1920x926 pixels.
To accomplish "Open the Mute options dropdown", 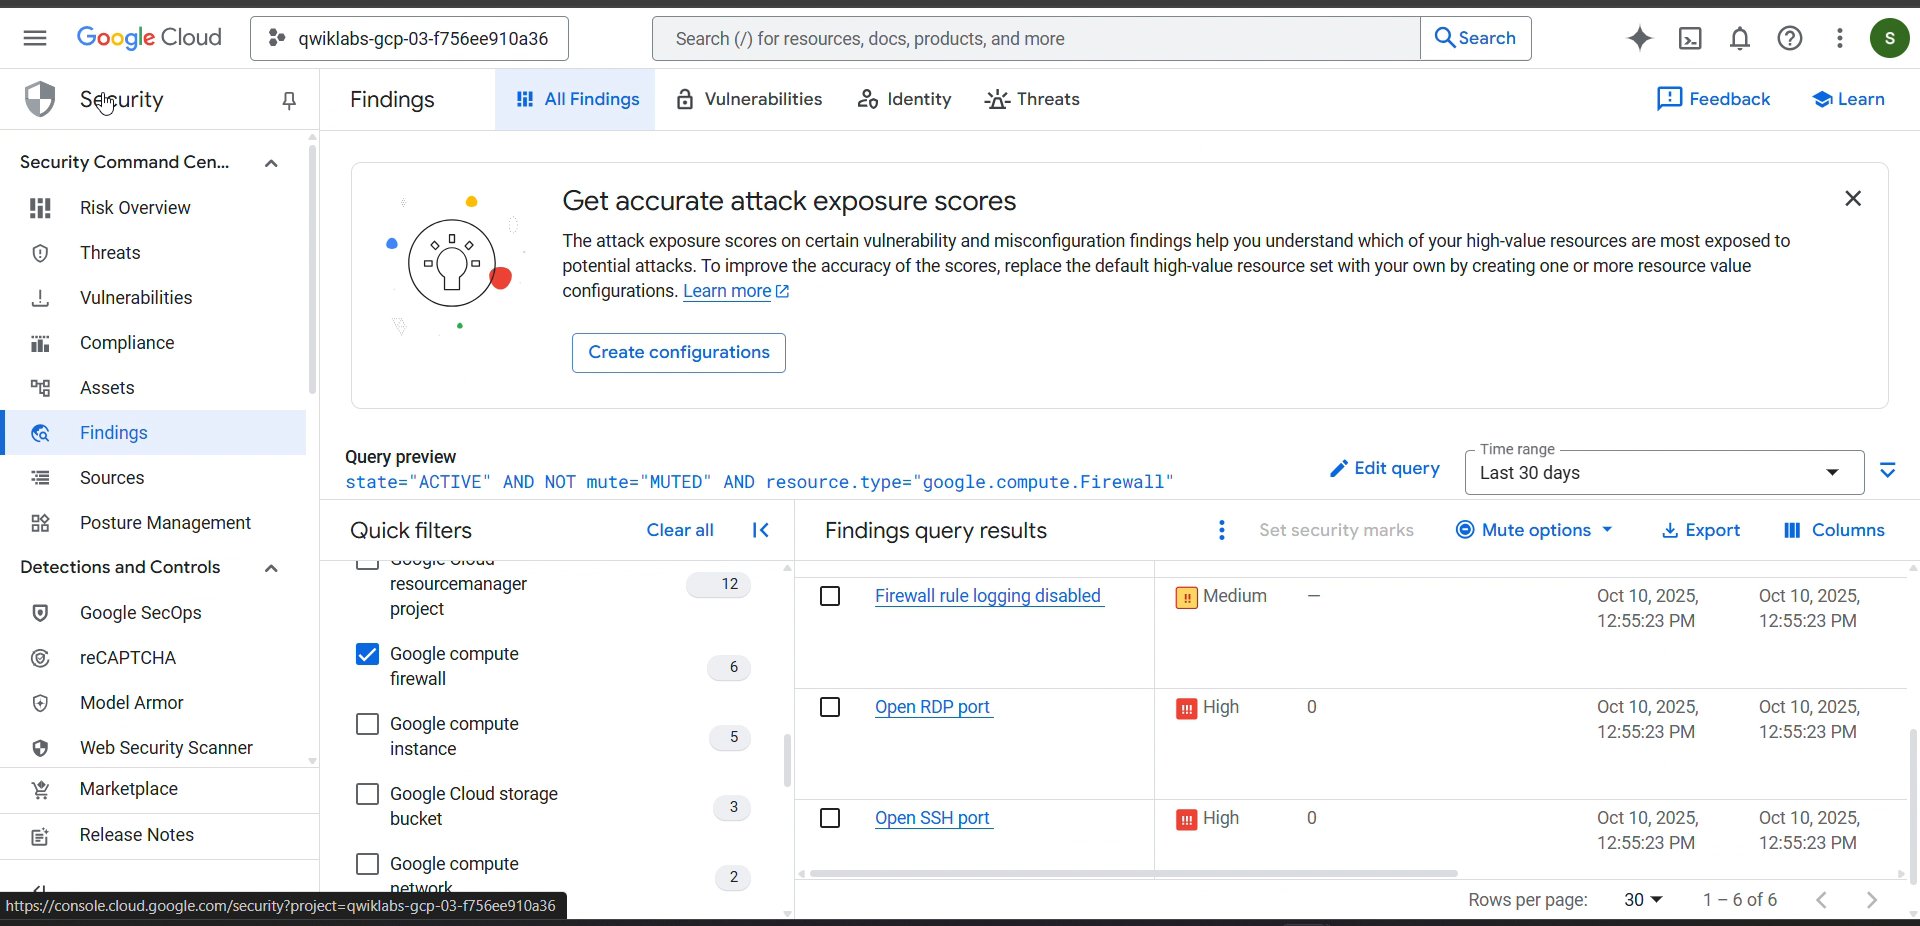I will click(x=1535, y=530).
